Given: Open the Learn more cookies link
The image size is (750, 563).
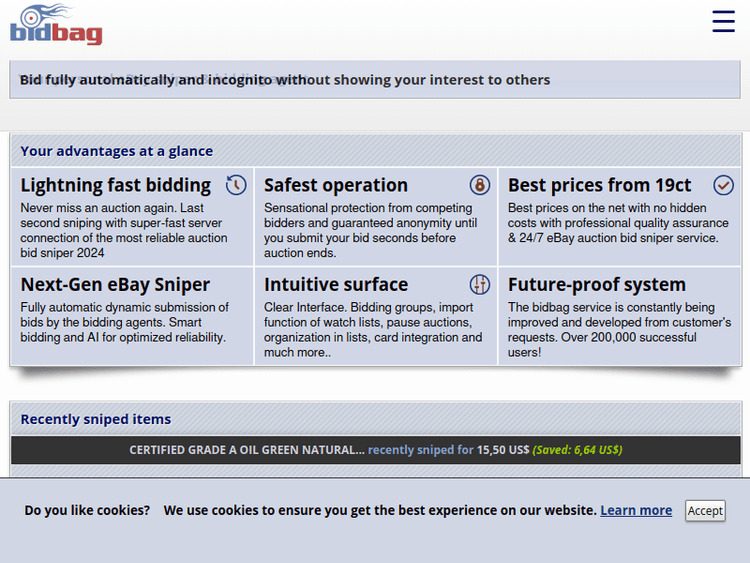Looking at the screenshot, I should tap(636, 510).
